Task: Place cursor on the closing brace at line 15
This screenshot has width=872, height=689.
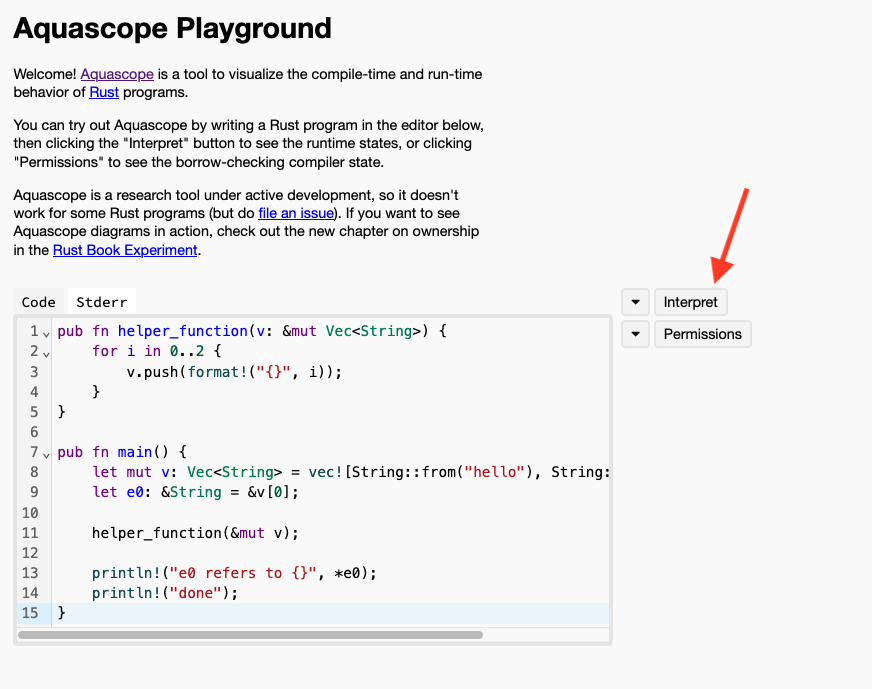Action: point(62,612)
